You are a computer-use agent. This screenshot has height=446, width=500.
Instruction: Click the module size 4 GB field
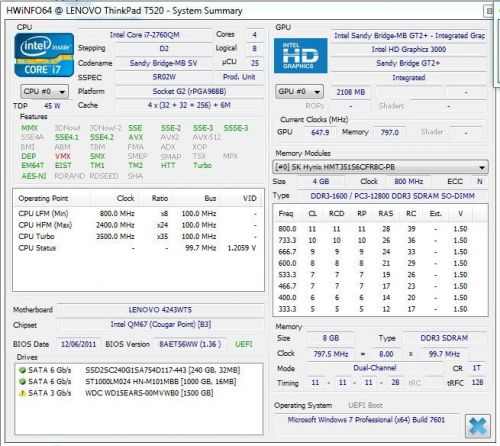pos(321,181)
